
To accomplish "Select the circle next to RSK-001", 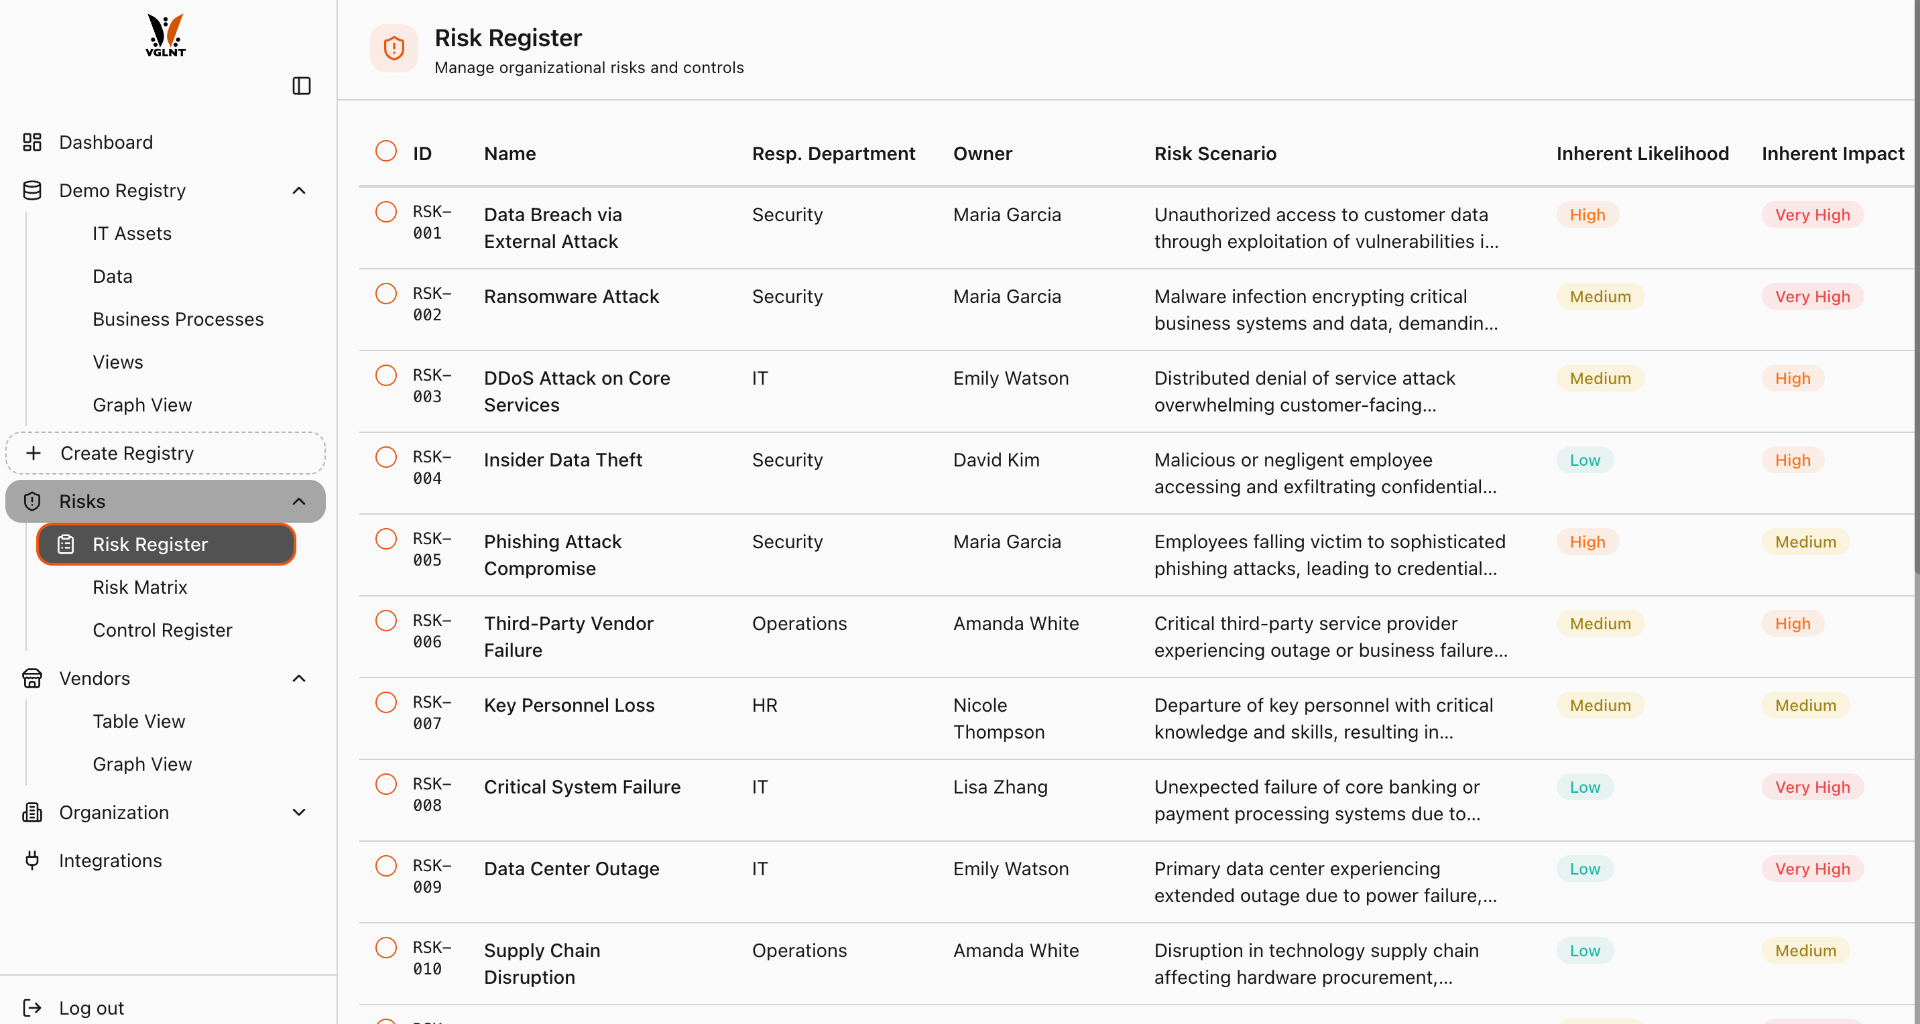I will coord(386,211).
